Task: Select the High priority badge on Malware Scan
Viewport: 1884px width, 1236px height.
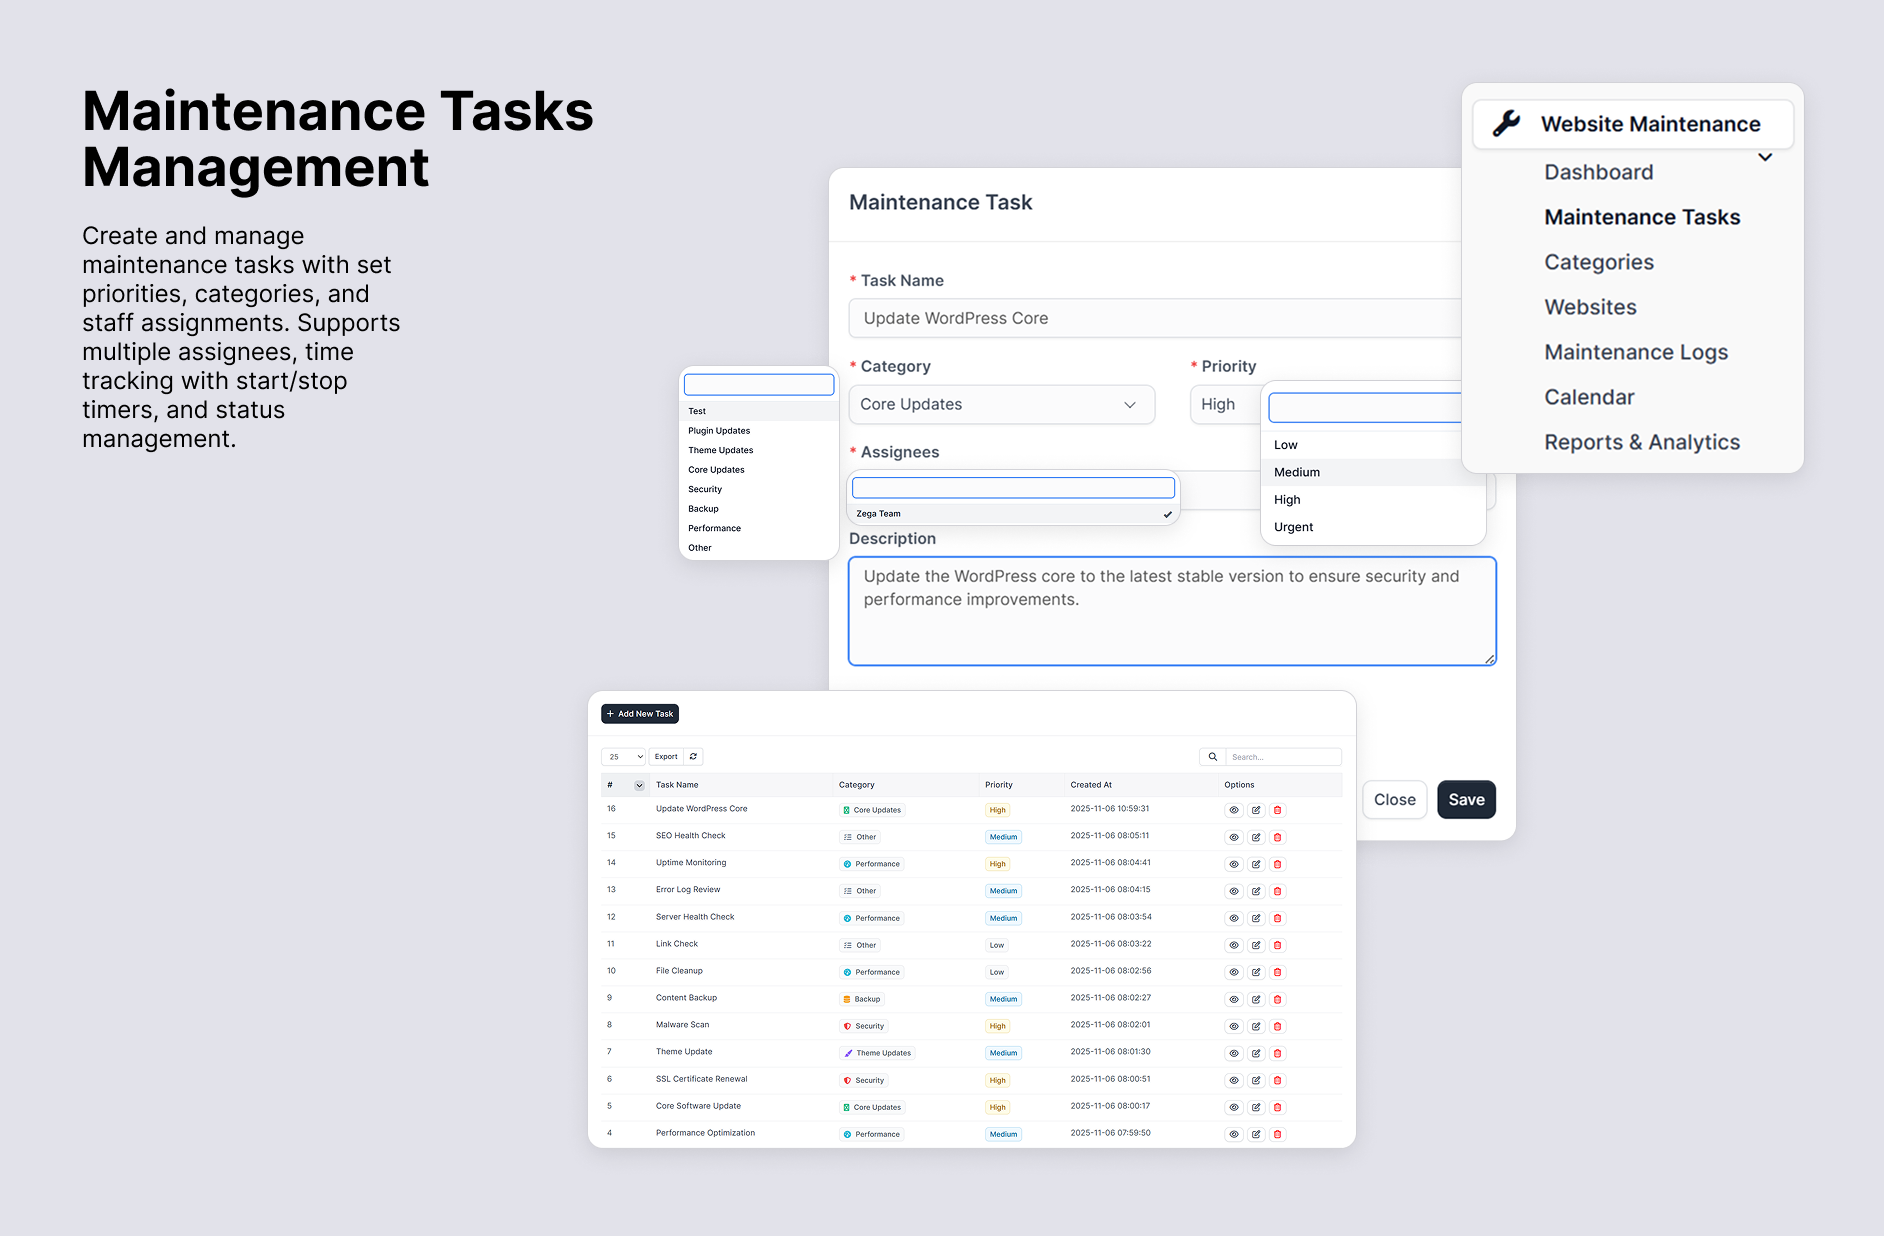Action: point(997,1025)
